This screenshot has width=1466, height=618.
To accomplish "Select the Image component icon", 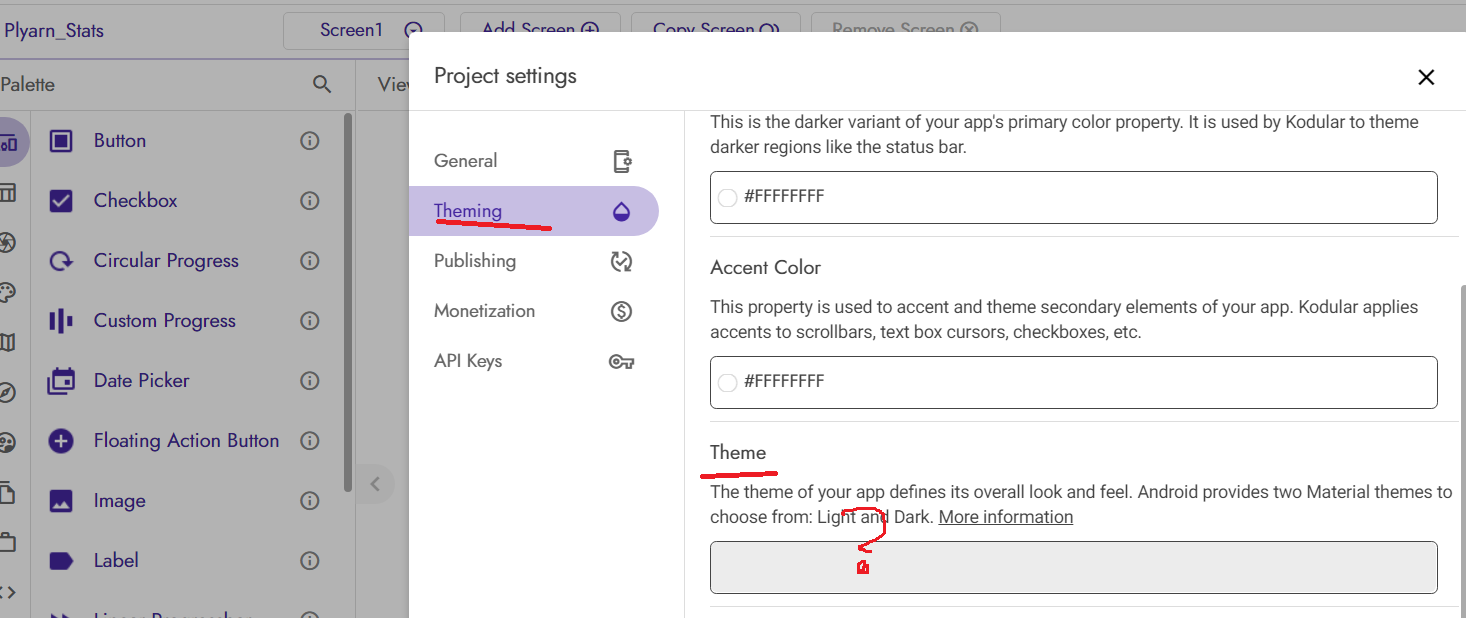I will click(61, 501).
